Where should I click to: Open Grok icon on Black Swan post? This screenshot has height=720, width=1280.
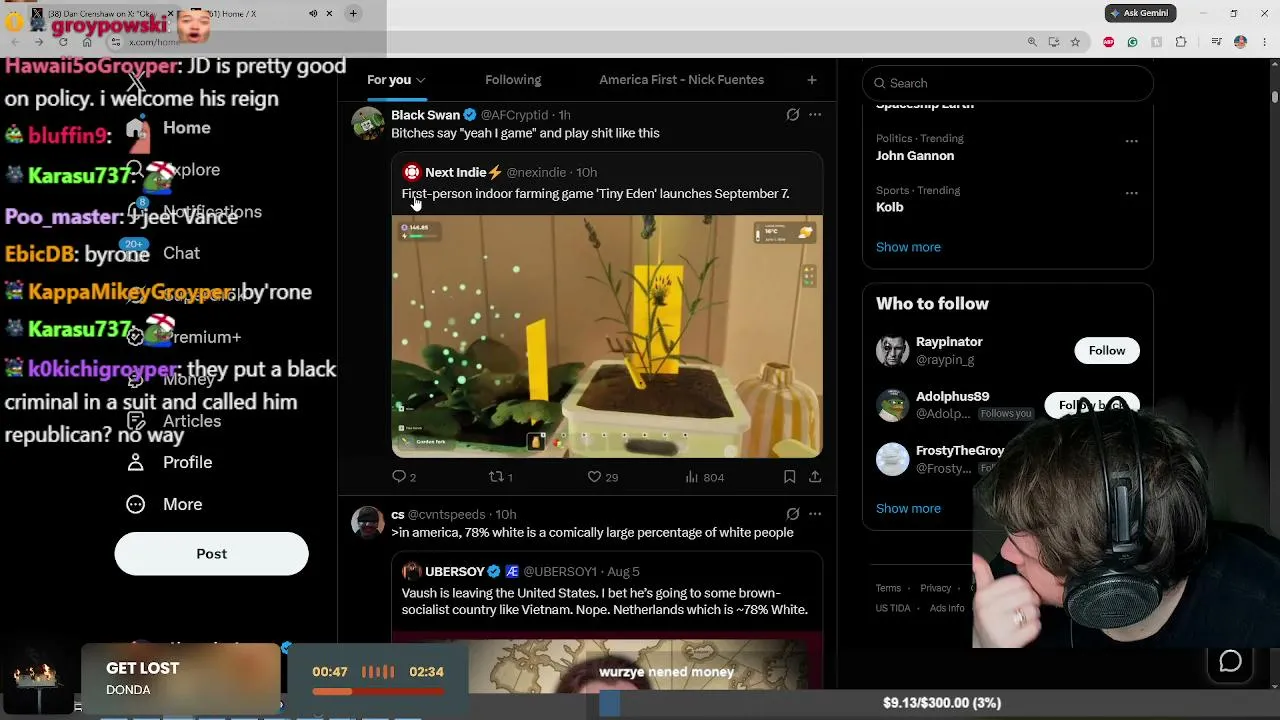(x=793, y=115)
